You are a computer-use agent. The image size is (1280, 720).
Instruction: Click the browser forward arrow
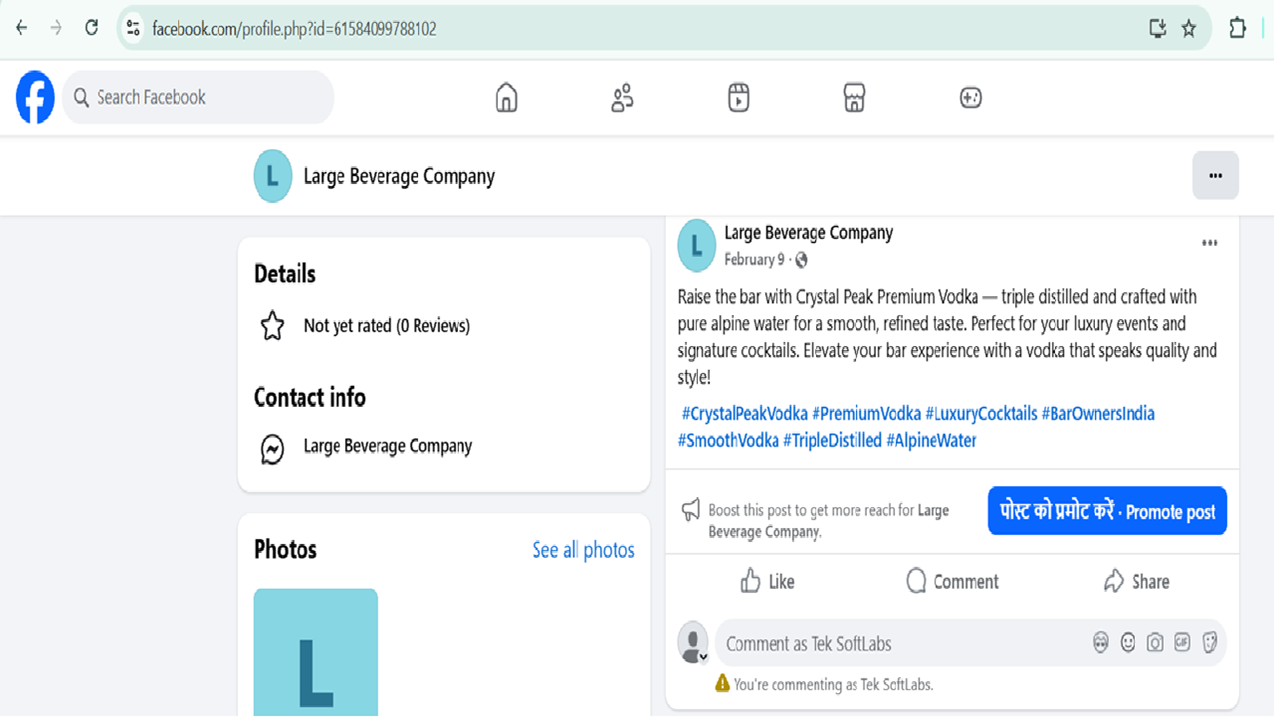pos(56,28)
